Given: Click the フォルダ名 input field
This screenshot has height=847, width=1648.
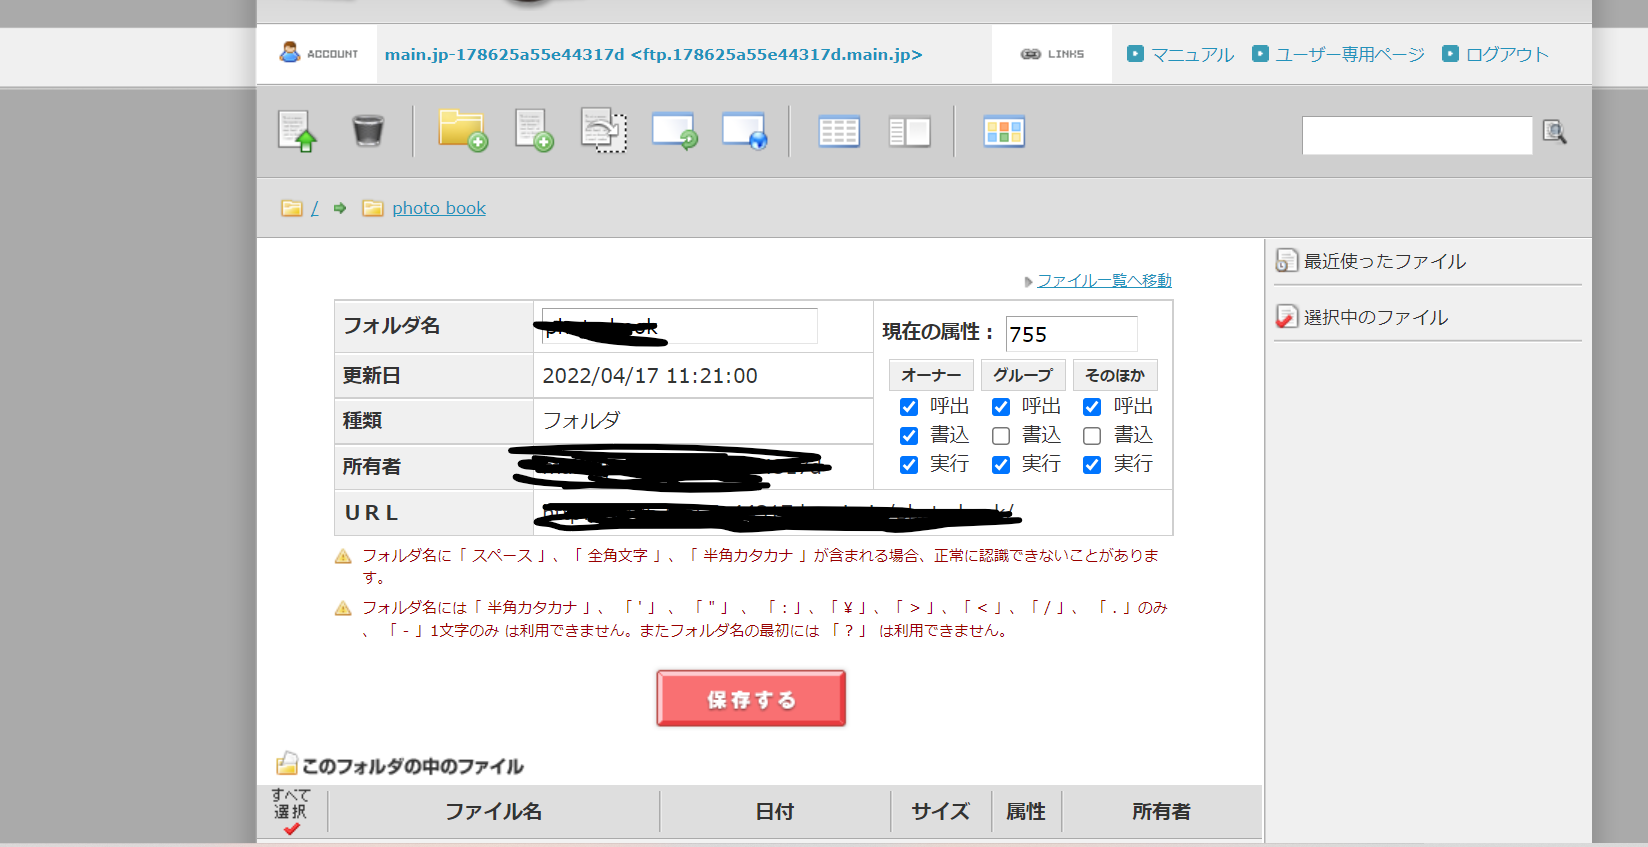Looking at the screenshot, I should pos(679,326).
